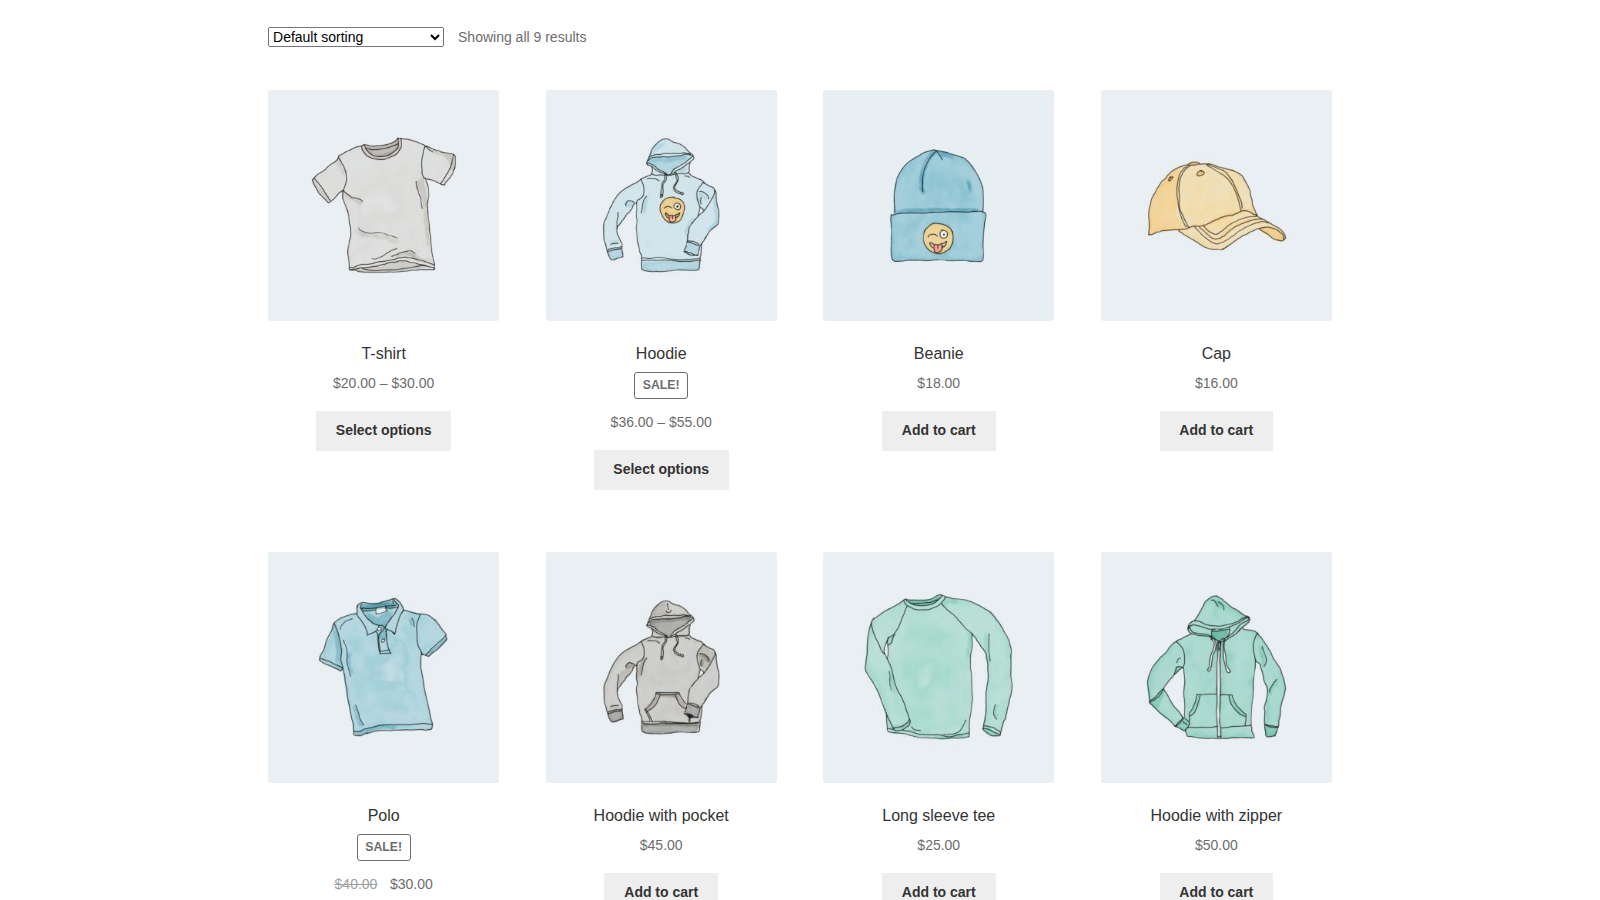Screen dimensions: 1600x900
Task: Click the $50.00 Hoodie with zipper price
Action: point(1216,845)
